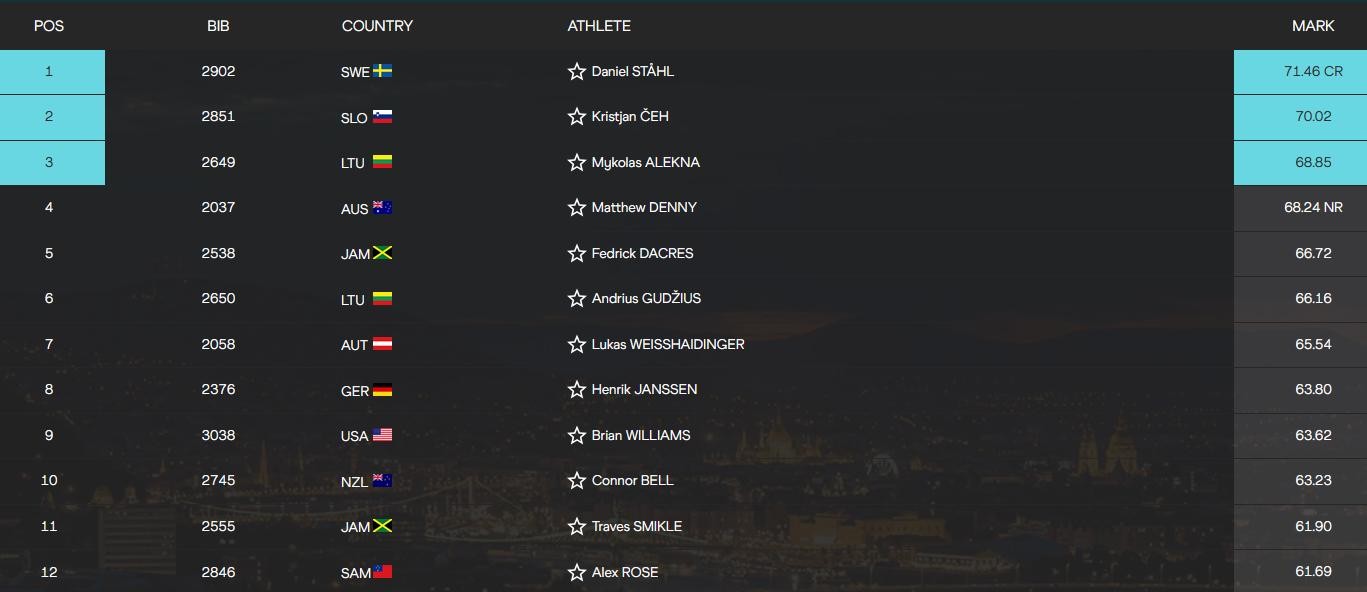The height and width of the screenshot is (592, 1367).
Task: Click the Jamaica flag for Fedrick DACRES
Action: [x=383, y=253]
